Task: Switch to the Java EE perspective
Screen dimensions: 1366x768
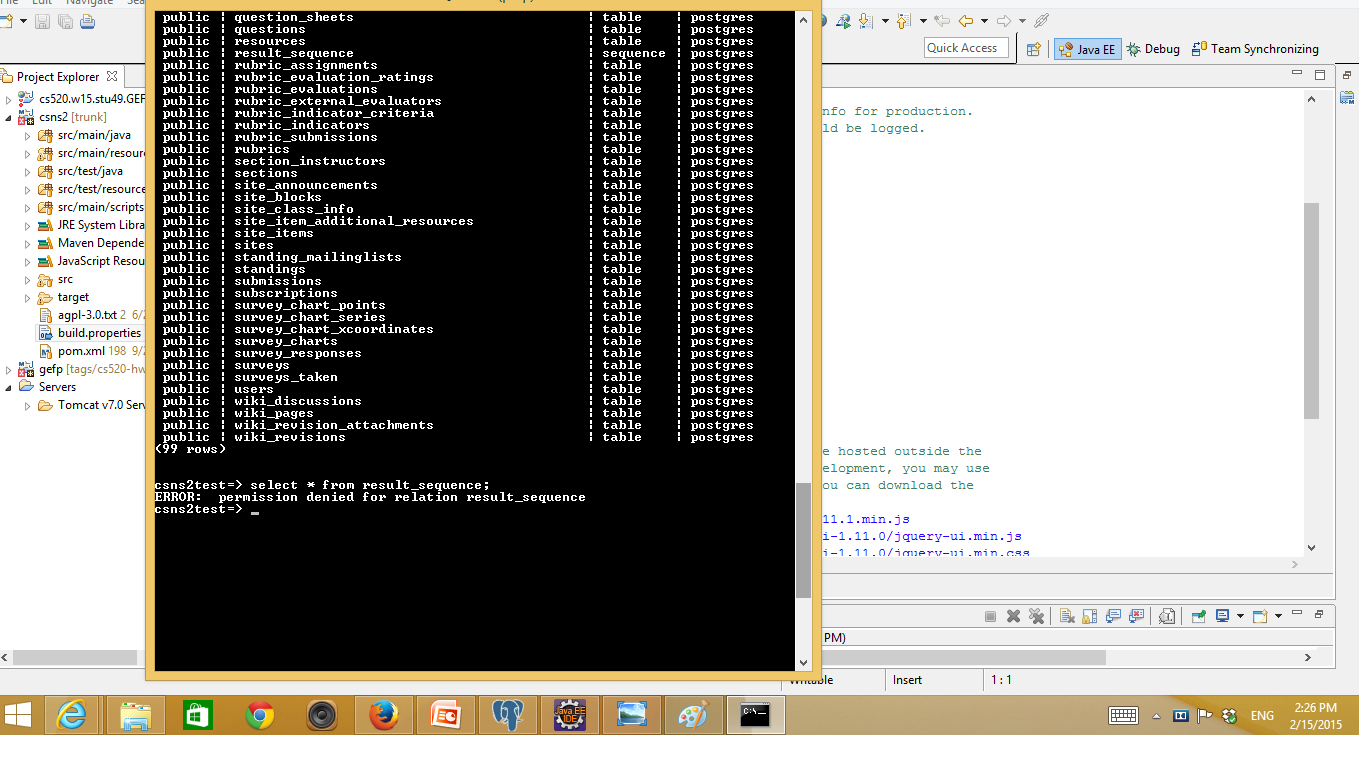Action: 1087,49
